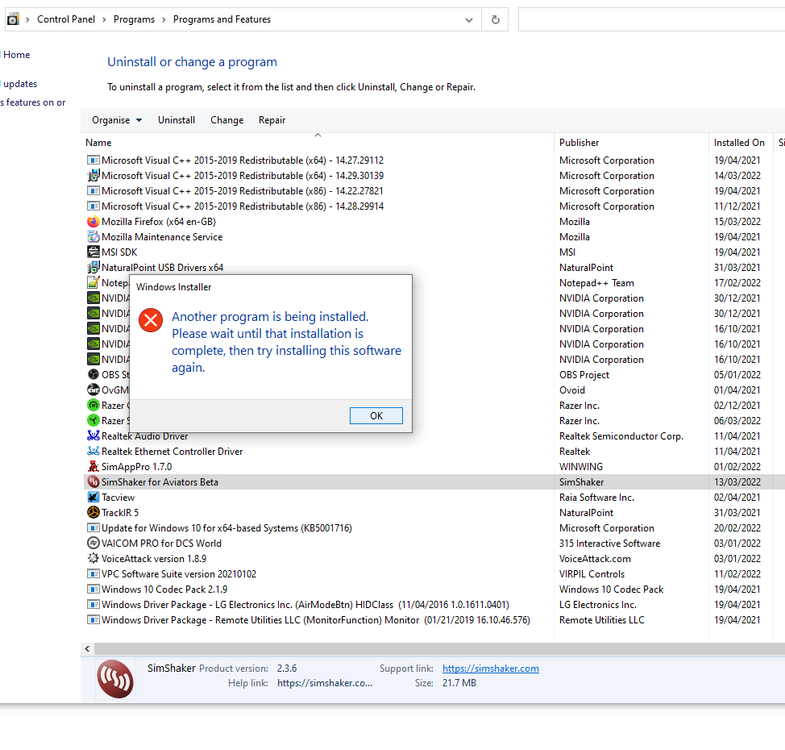
Task: Expand the chevron after Control Panel breadcrumb
Action: 104,20
